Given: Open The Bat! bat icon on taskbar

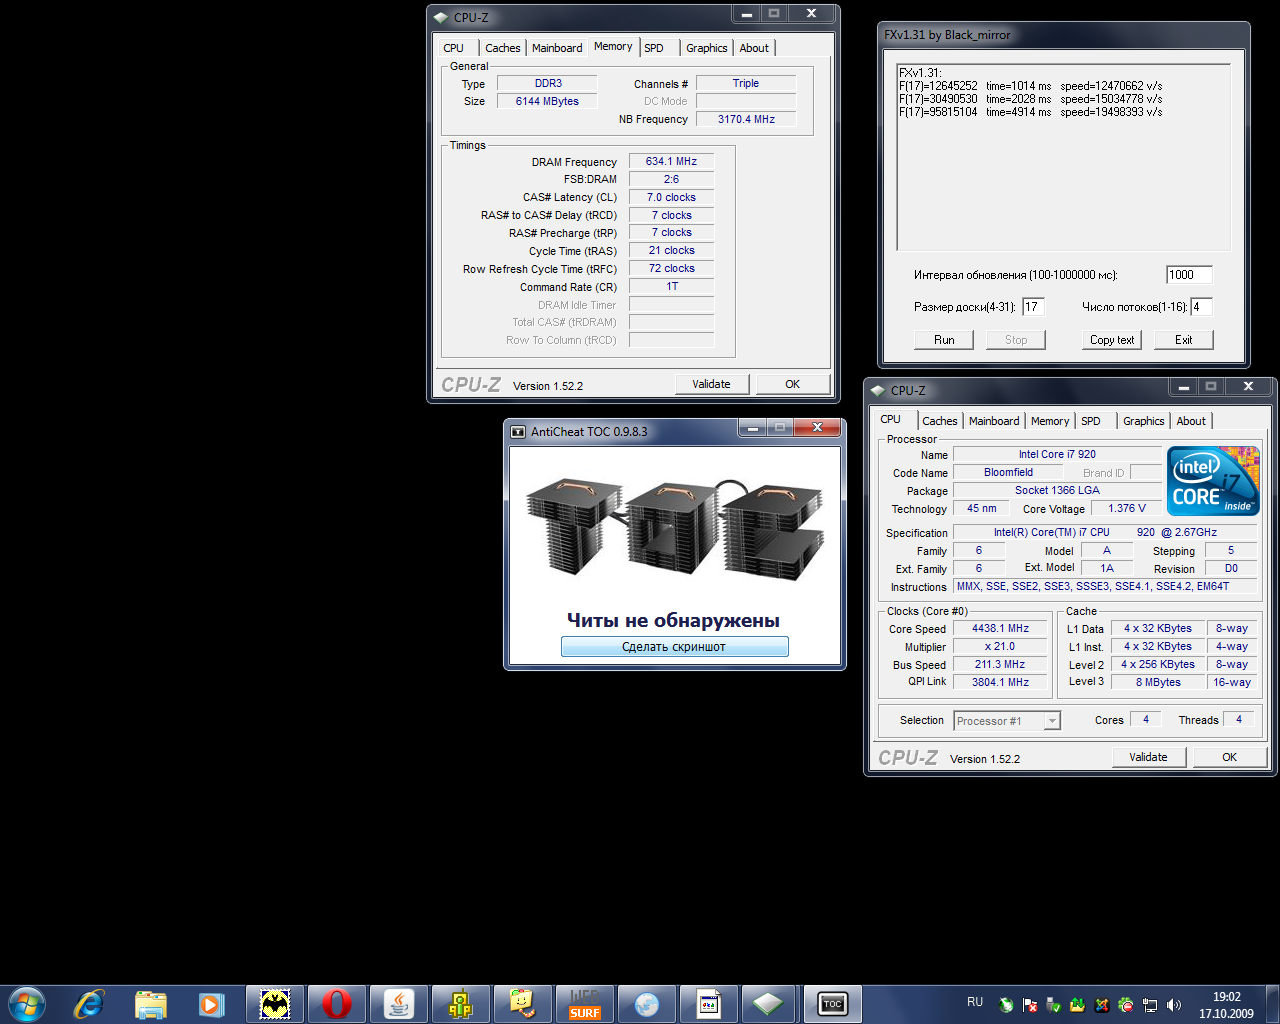Looking at the screenshot, I should (x=275, y=1003).
